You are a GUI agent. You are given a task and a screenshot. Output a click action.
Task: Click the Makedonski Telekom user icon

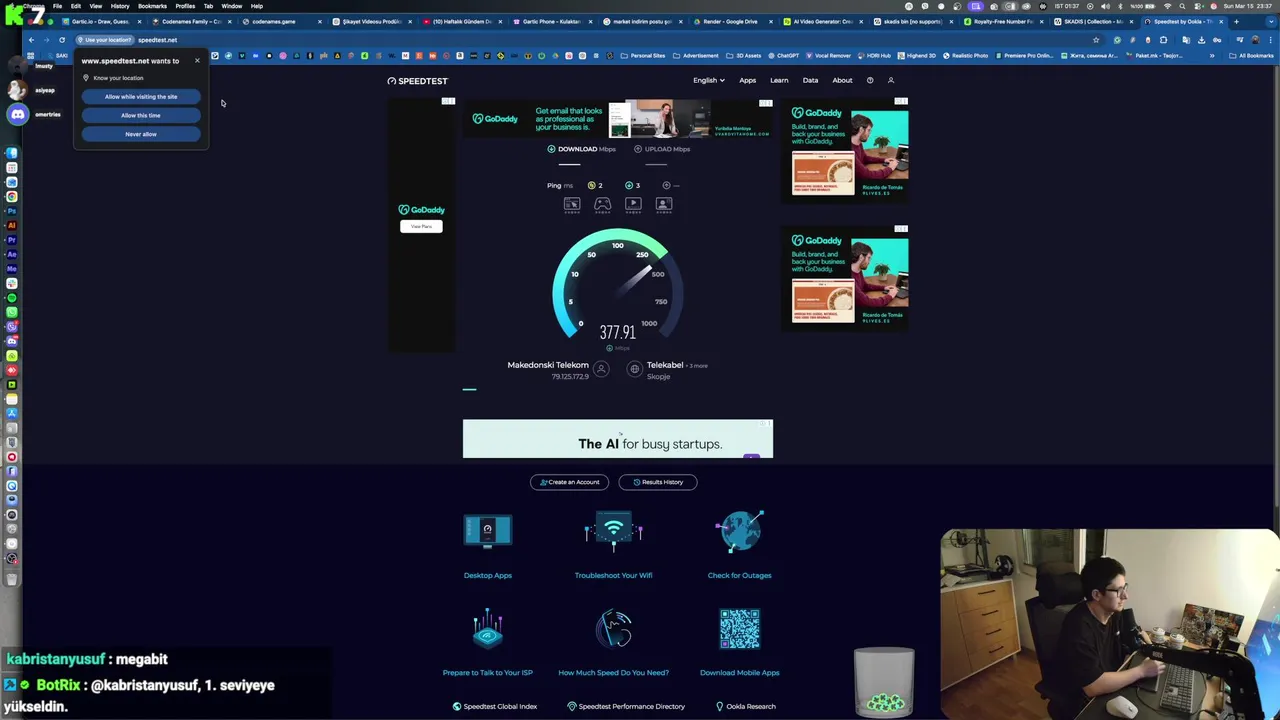pyautogui.click(x=601, y=369)
